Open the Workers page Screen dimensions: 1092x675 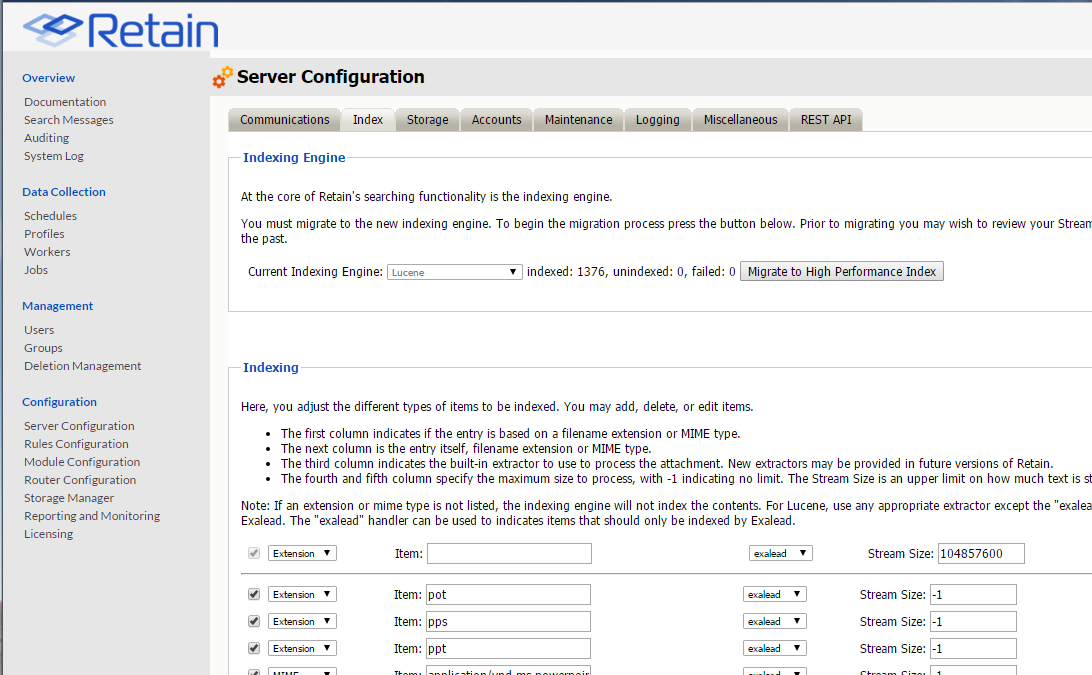pos(47,252)
